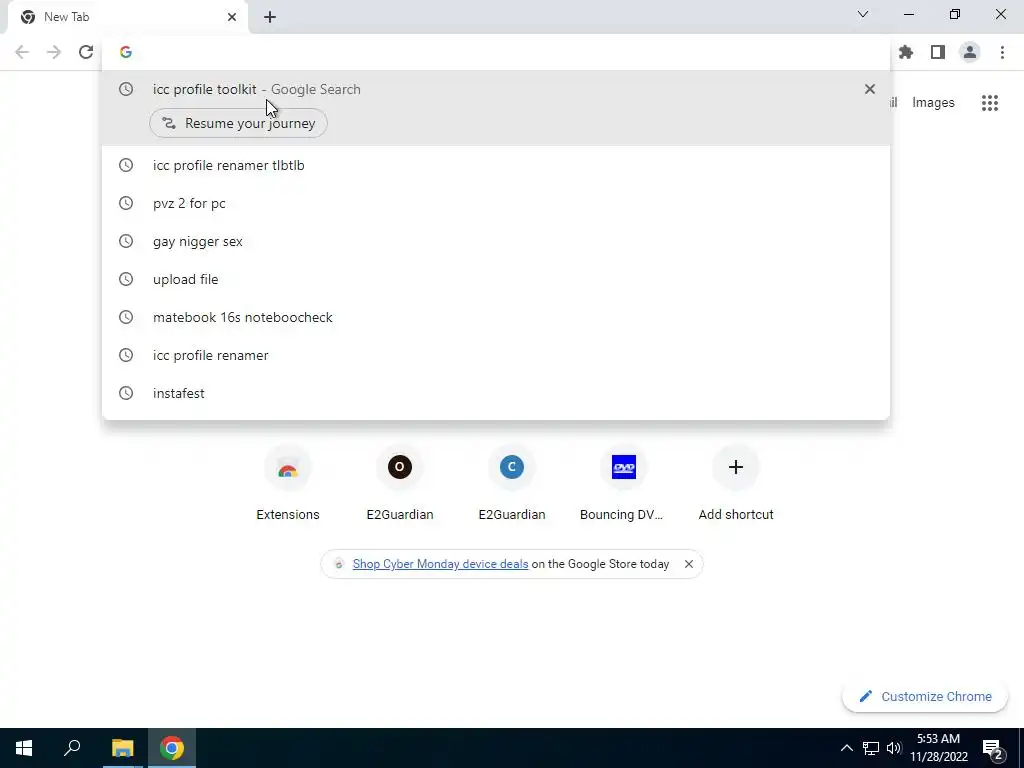Open Chrome's three-dot menu
Viewport: 1024px width, 768px height.
1002,52
